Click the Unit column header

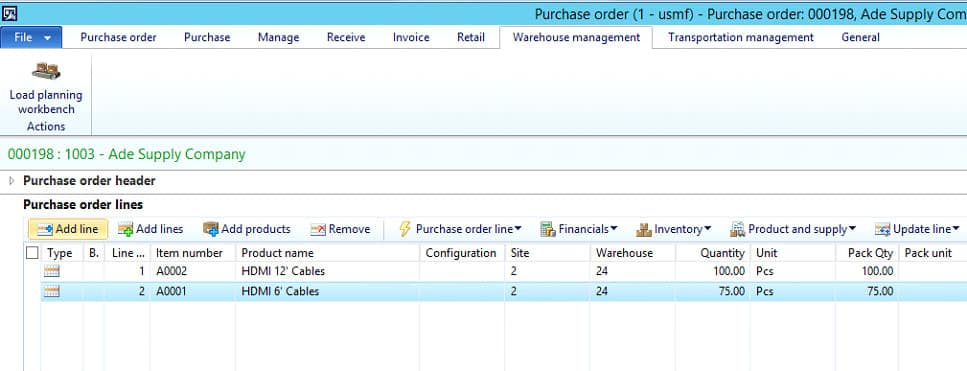tap(793, 253)
